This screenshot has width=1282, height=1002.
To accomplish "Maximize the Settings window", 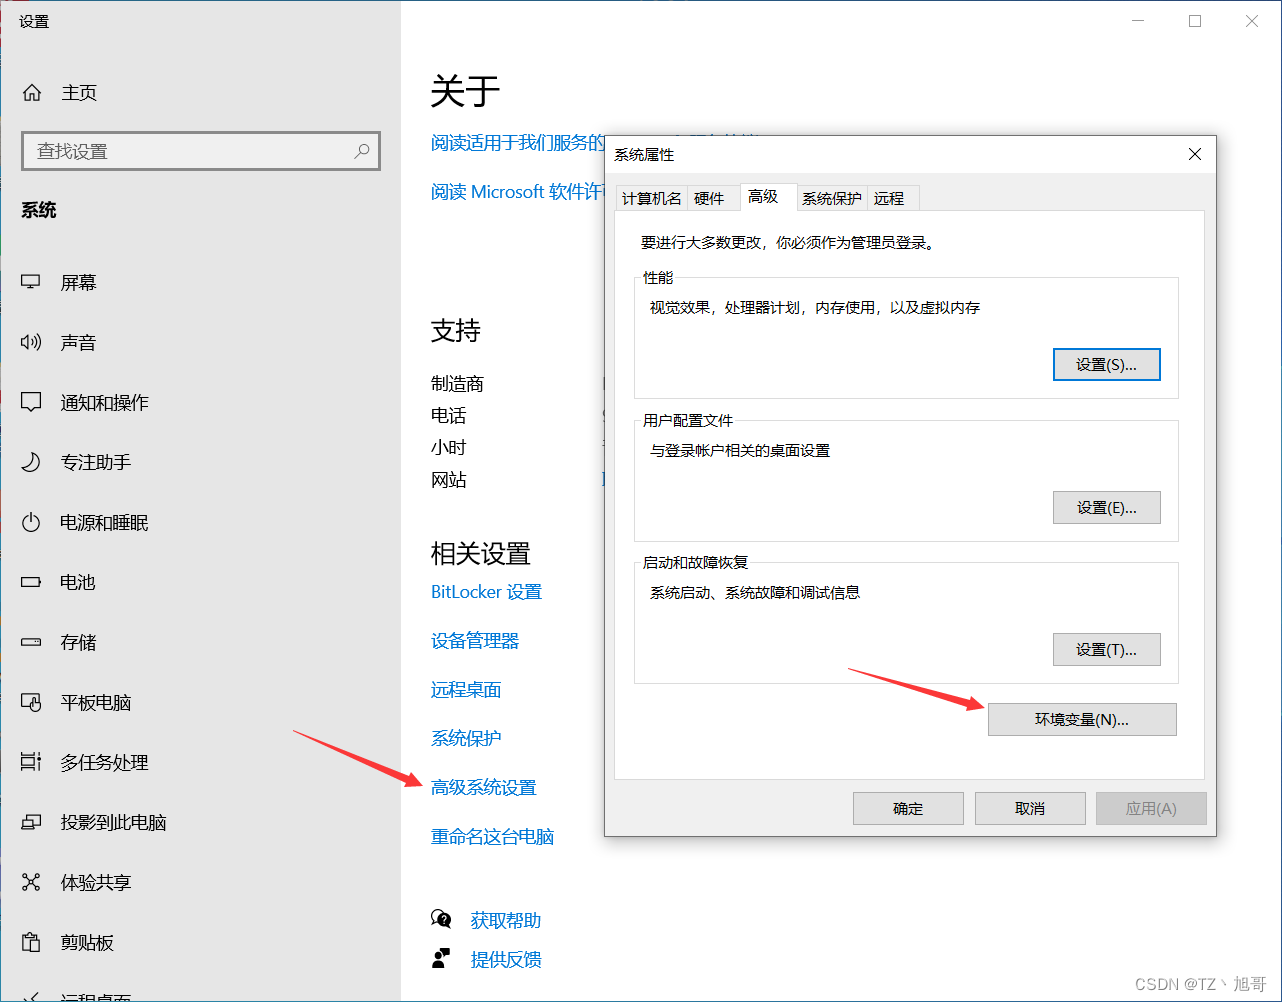I will coord(1195,21).
